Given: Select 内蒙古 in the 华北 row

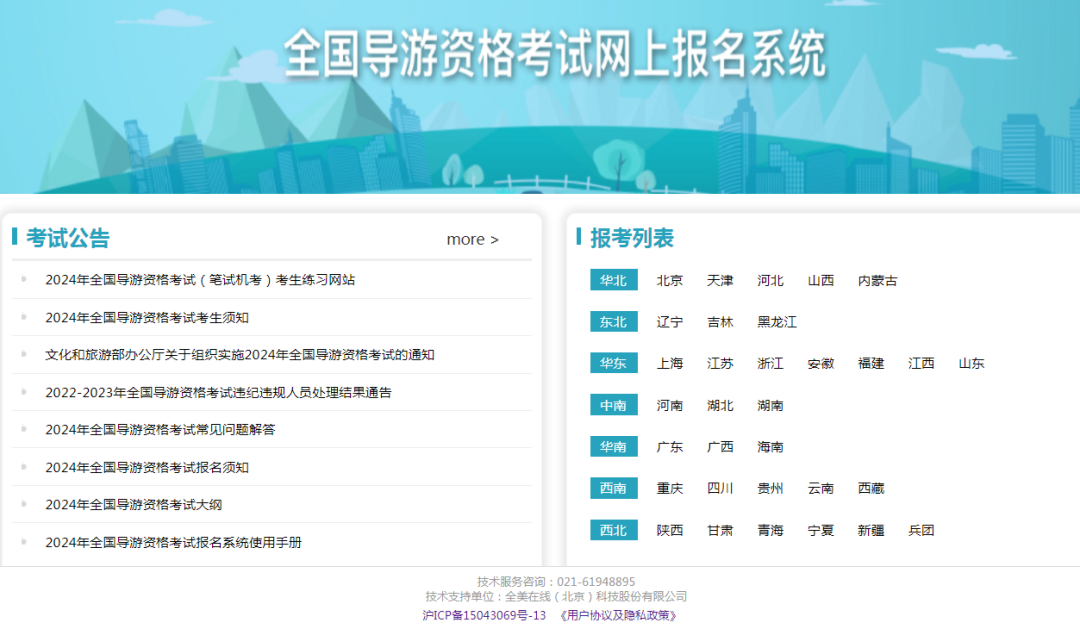Looking at the screenshot, I should point(878,280).
